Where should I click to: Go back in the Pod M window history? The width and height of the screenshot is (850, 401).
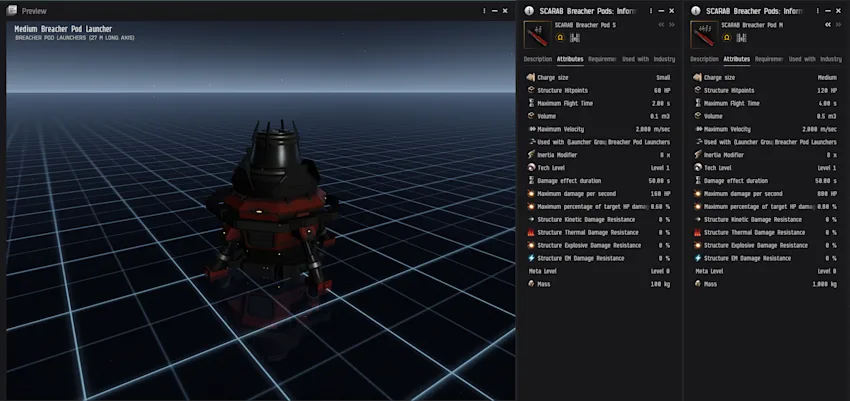click(828, 25)
